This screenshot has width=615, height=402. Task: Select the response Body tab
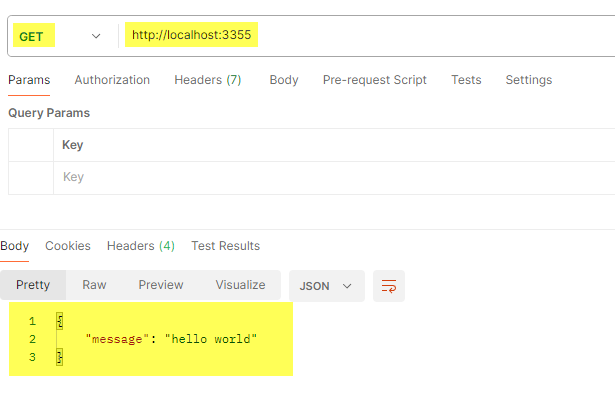pyautogui.click(x=15, y=246)
